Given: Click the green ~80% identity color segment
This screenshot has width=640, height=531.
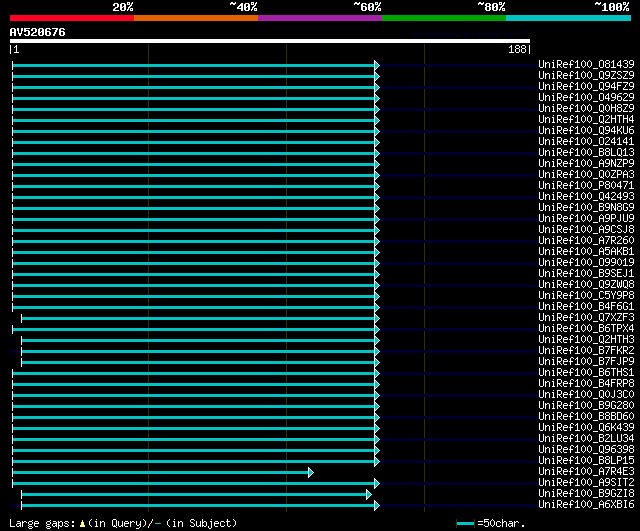Looking at the screenshot, I should [x=444, y=18].
